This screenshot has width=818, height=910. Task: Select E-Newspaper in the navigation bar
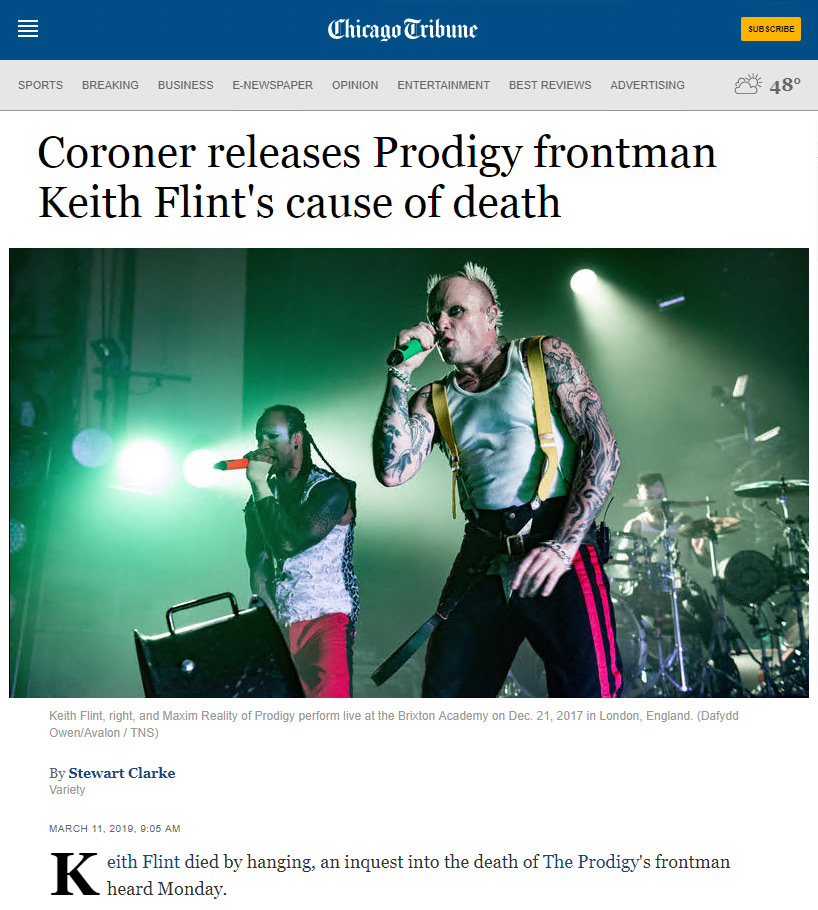tap(272, 85)
